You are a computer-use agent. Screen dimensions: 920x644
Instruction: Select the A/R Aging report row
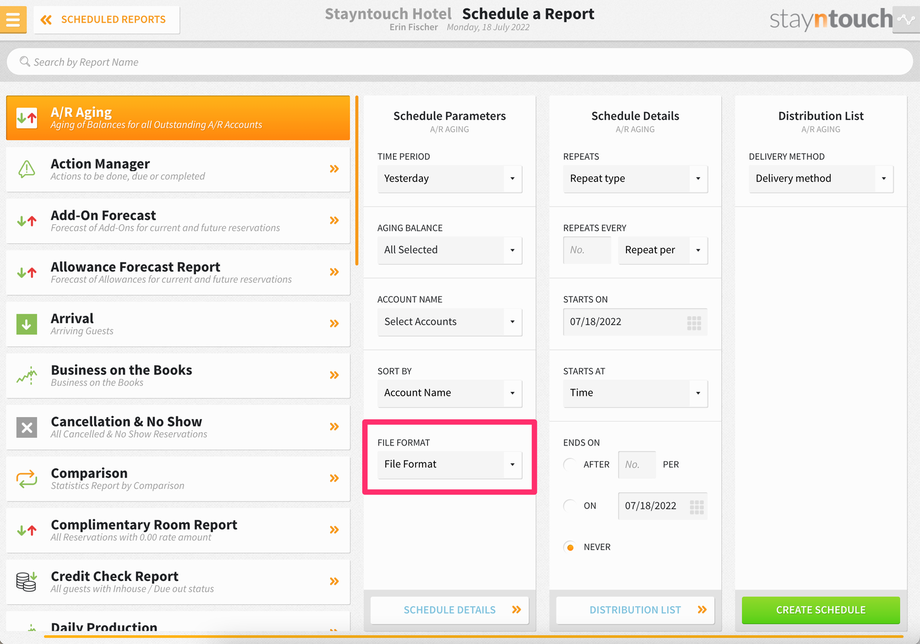178,118
